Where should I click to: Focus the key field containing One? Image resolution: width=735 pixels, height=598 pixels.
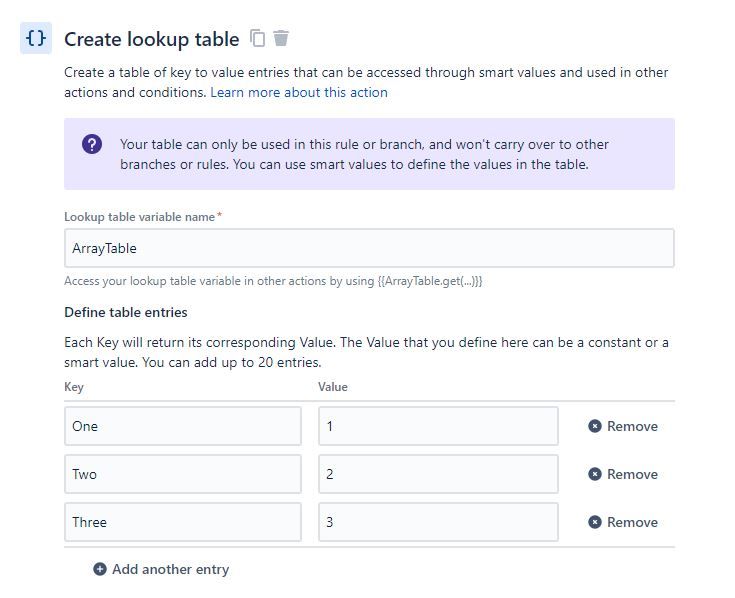click(x=183, y=426)
